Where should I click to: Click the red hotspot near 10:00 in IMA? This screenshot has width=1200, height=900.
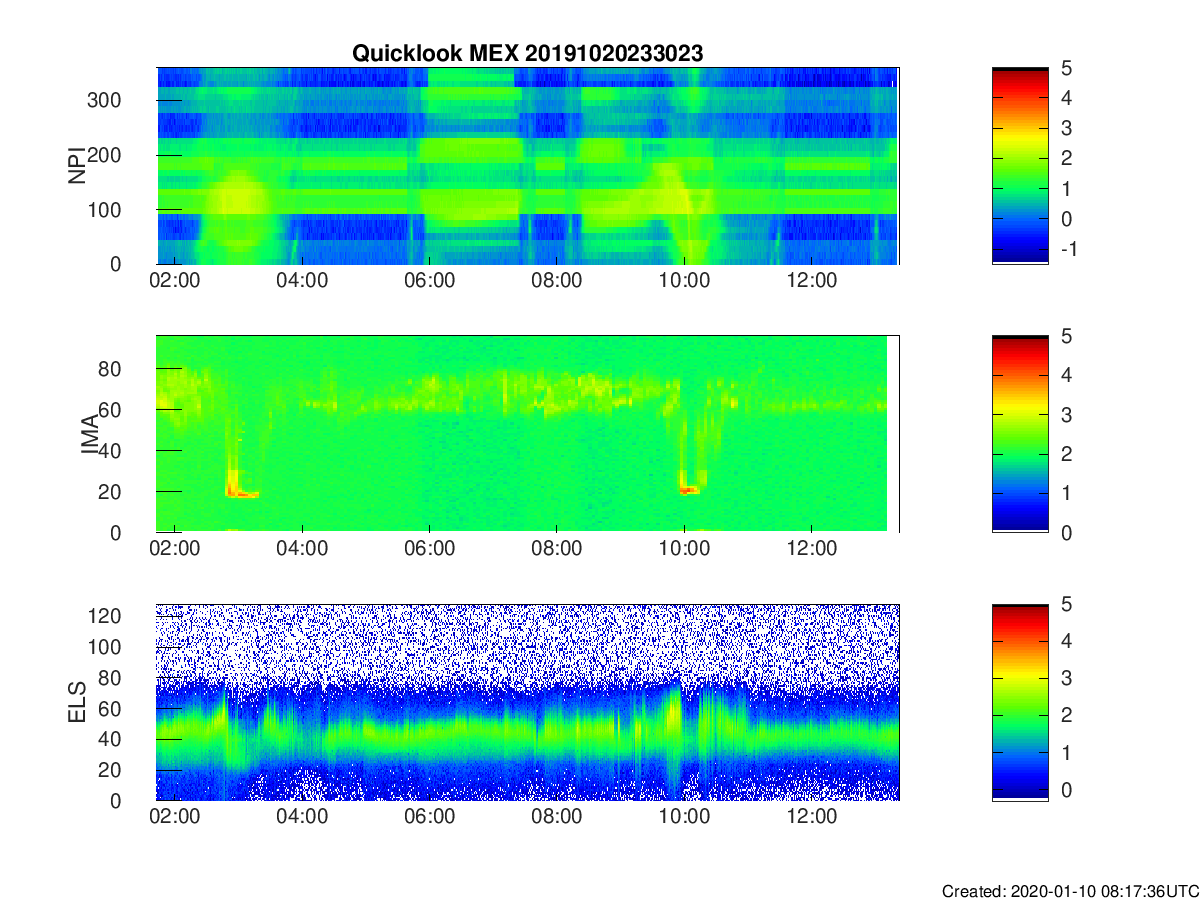click(689, 490)
